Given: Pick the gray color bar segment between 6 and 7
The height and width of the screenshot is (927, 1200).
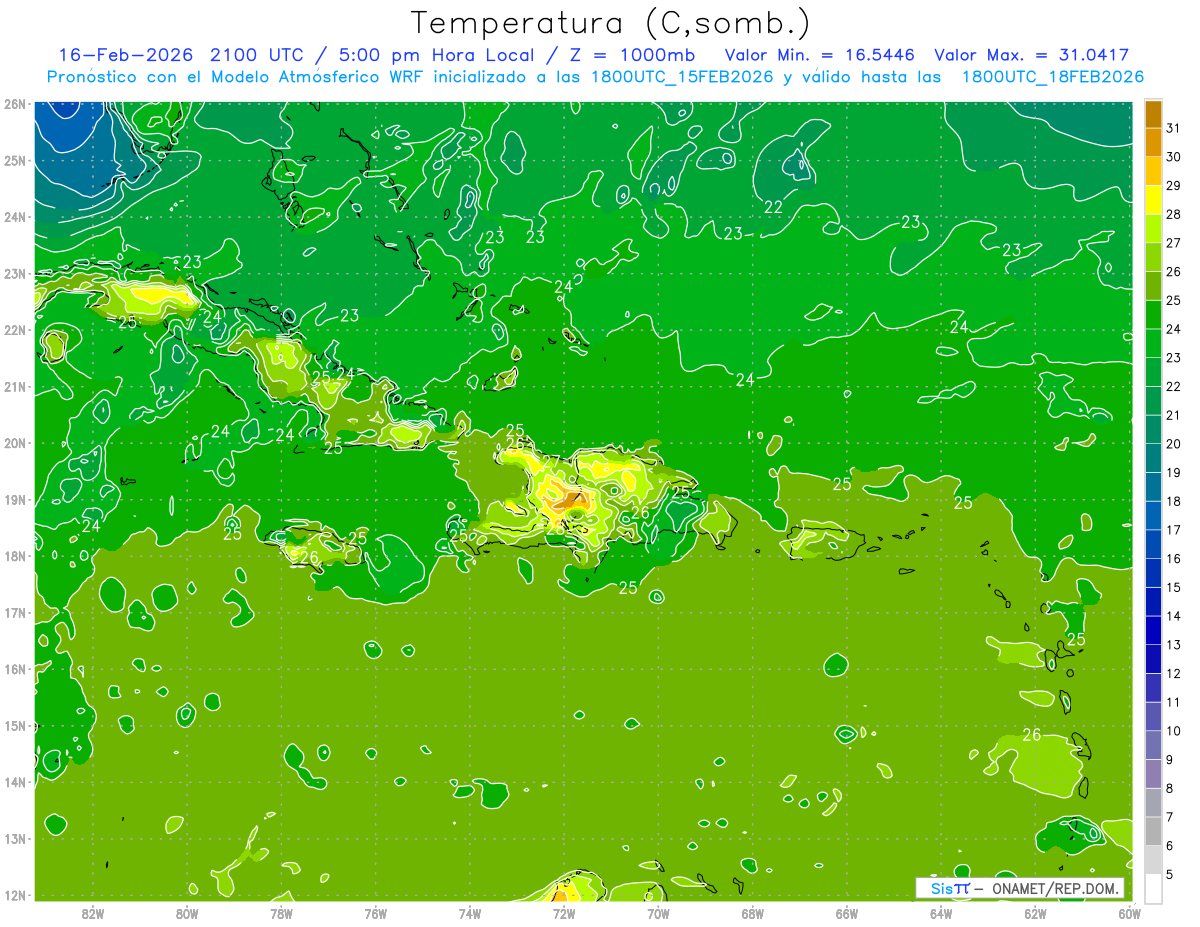Looking at the screenshot, I should click(x=1153, y=831).
